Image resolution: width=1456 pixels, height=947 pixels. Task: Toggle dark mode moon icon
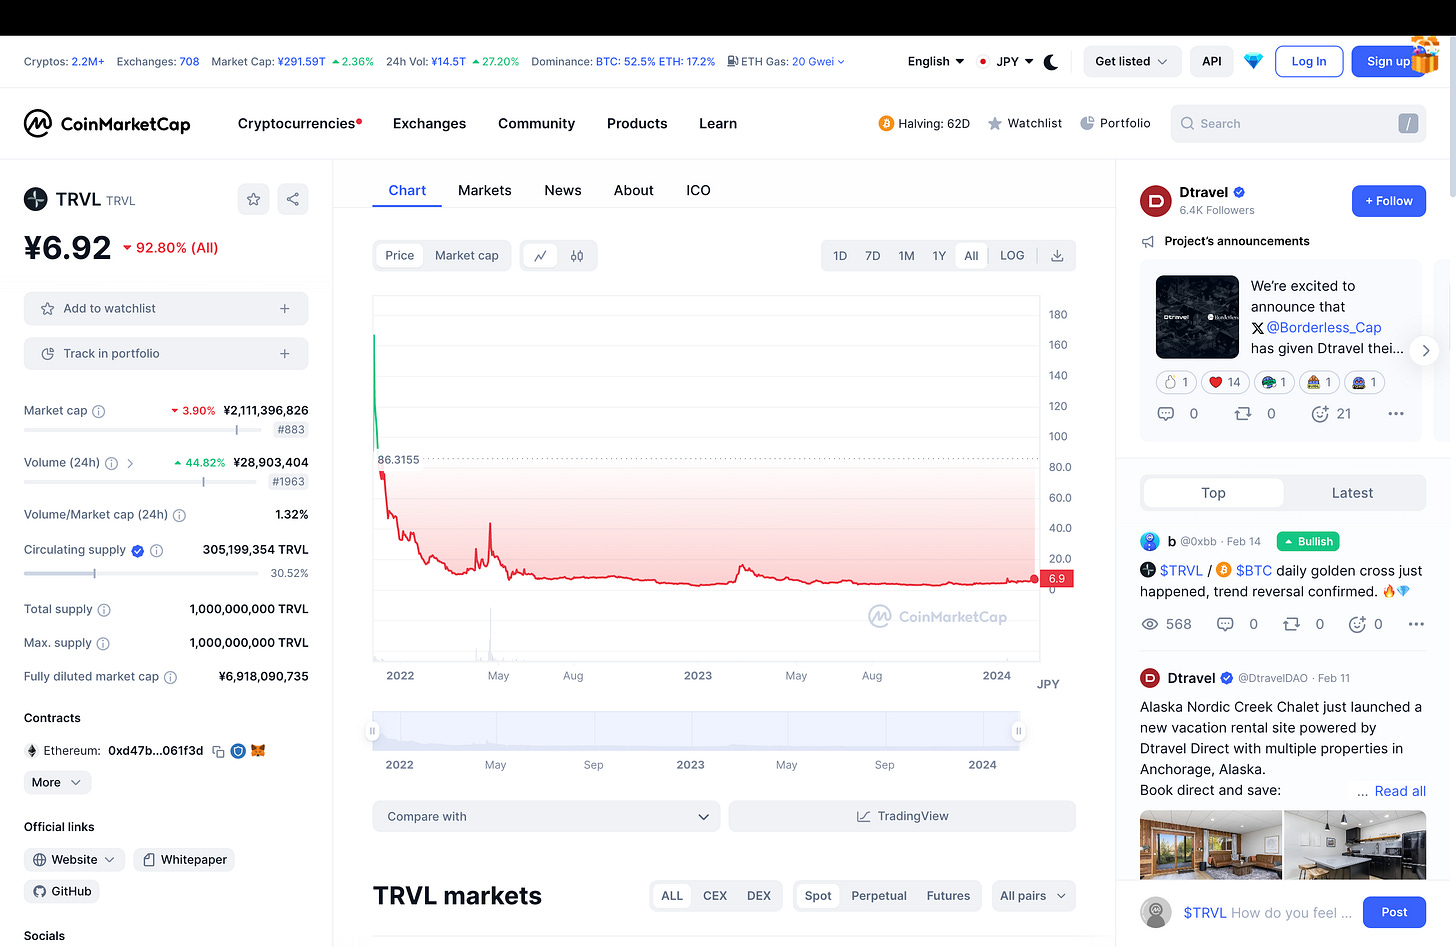pyautogui.click(x=1051, y=62)
